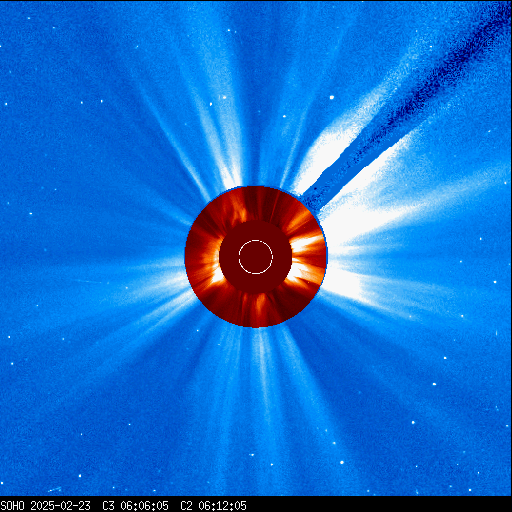Click the SOHO label in bottom bar

point(12,506)
